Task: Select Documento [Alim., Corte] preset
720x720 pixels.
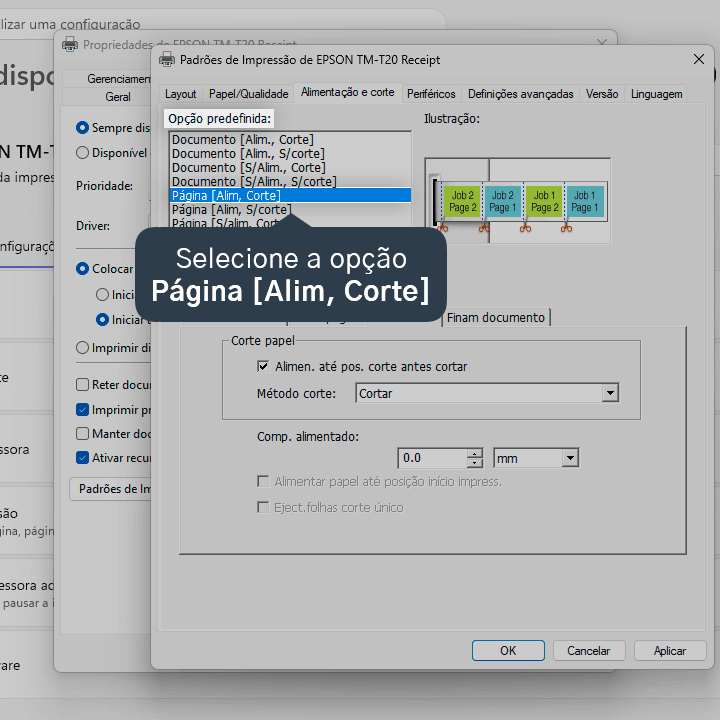Action: pyautogui.click(x=290, y=139)
